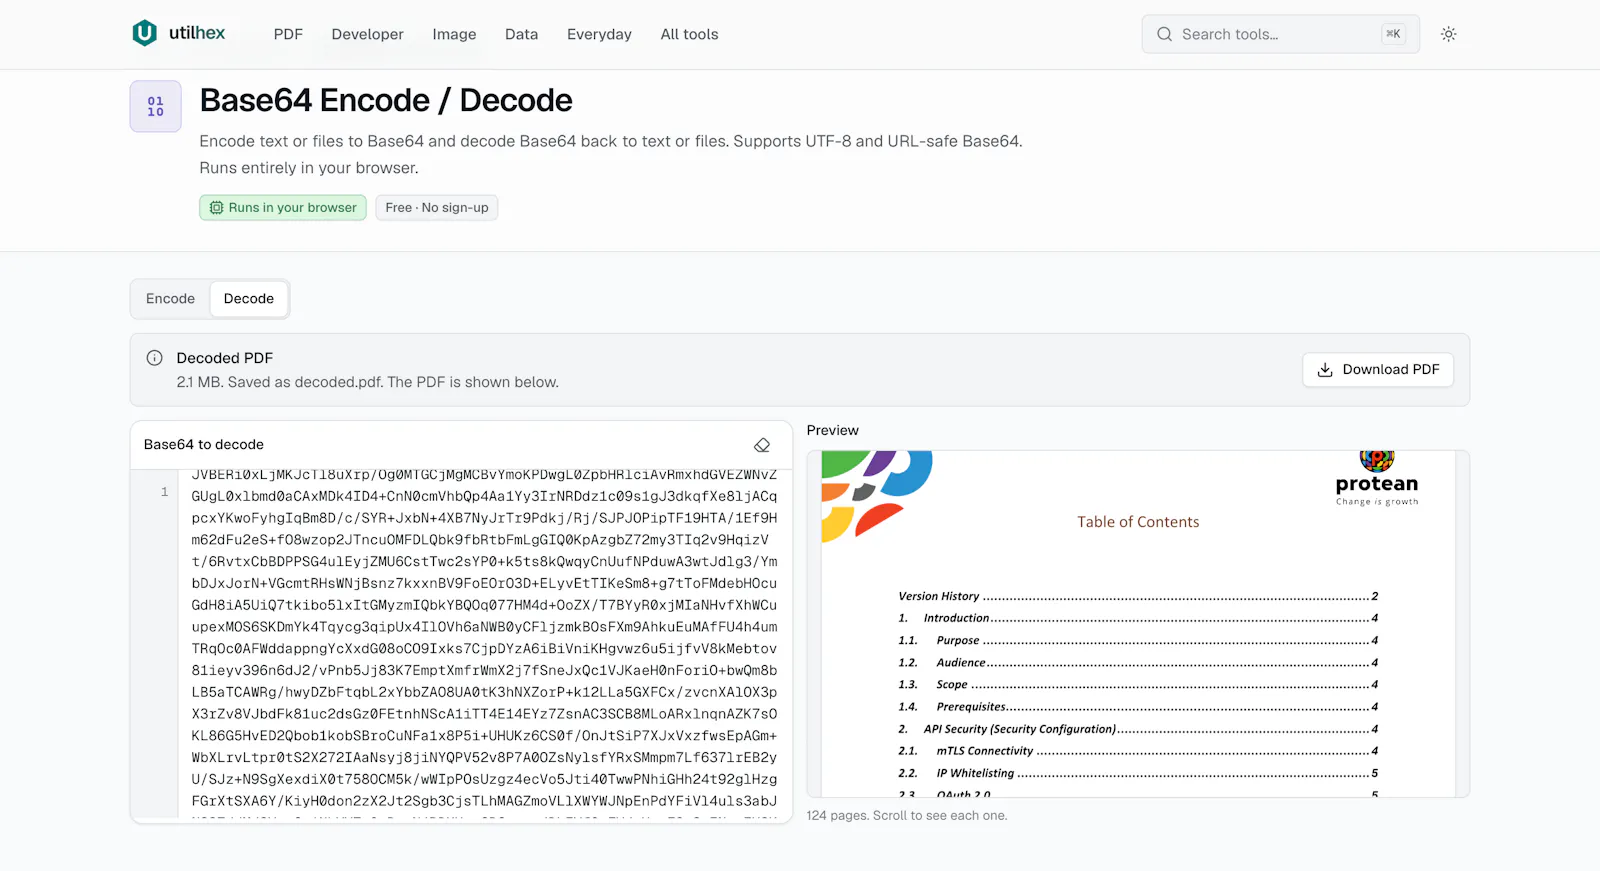Click the 'Base64 Encode / Decode' heading
The image size is (1600, 871).
[386, 100]
